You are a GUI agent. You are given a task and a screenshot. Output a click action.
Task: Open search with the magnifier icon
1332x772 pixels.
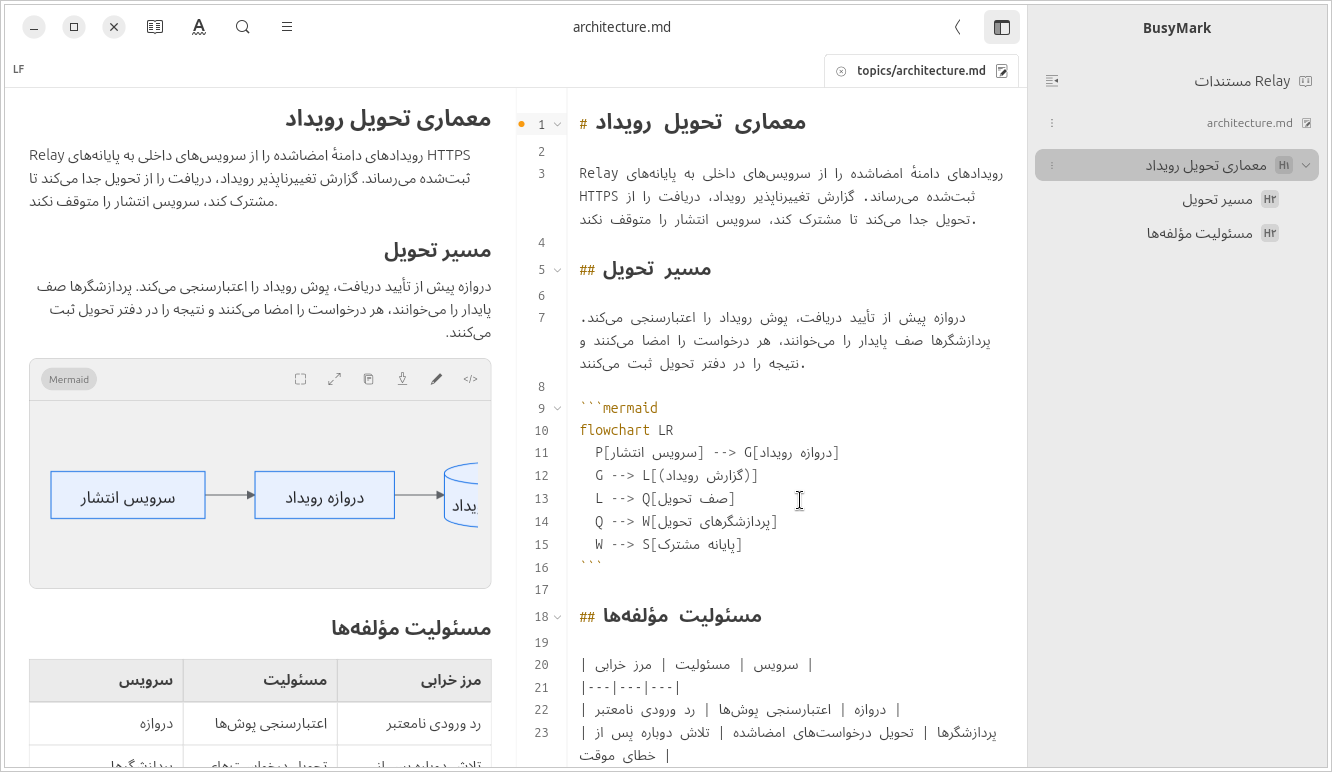click(x=243, y=27)
